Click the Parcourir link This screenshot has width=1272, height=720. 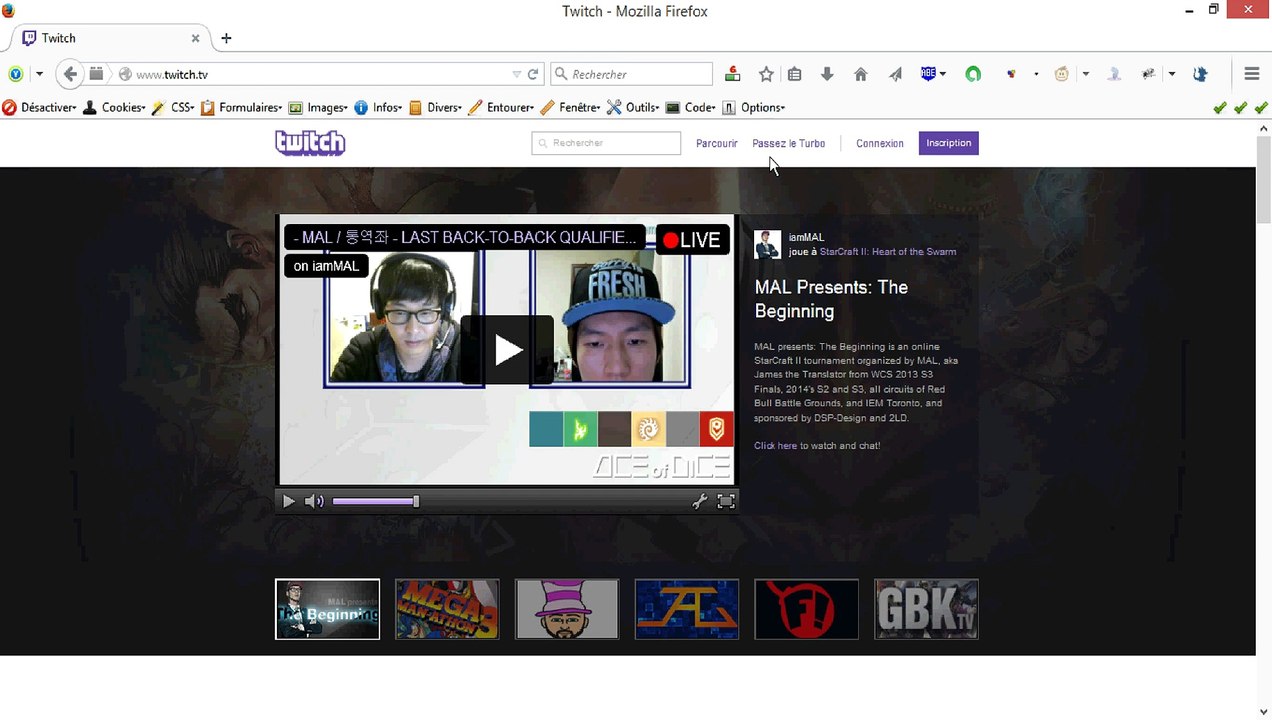click(717, 143)
